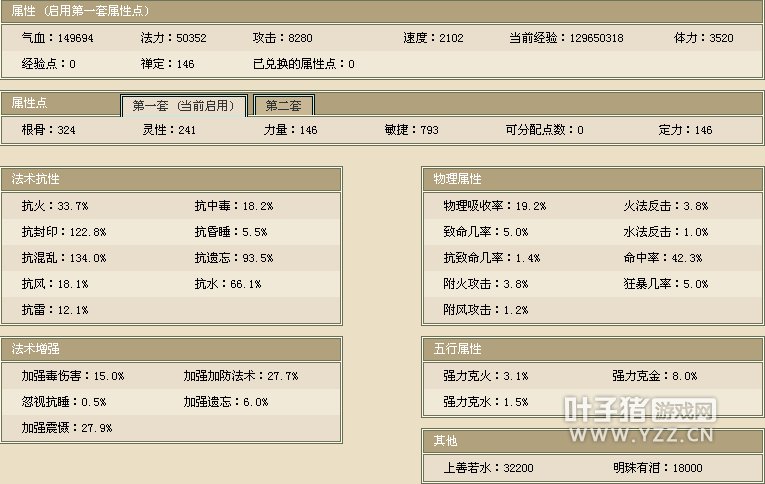Click the 属性点 section label
The image size is (765, 484).
point(30,103)
